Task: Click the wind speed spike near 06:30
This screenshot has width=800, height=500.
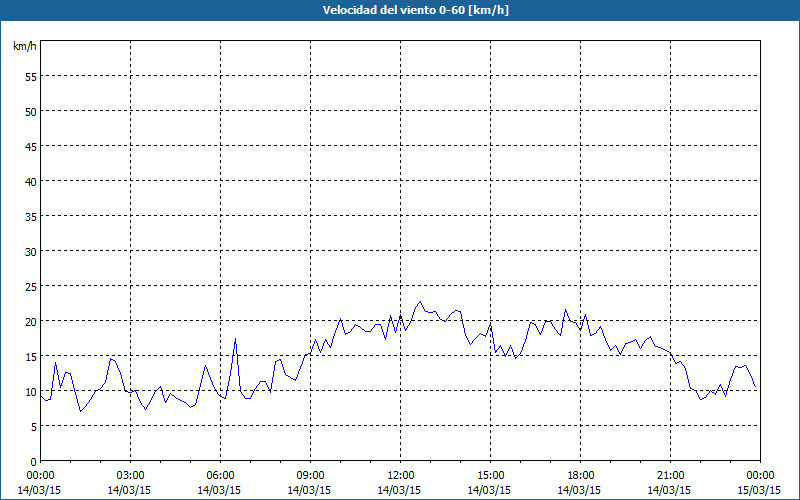Action: coord(235,338)
